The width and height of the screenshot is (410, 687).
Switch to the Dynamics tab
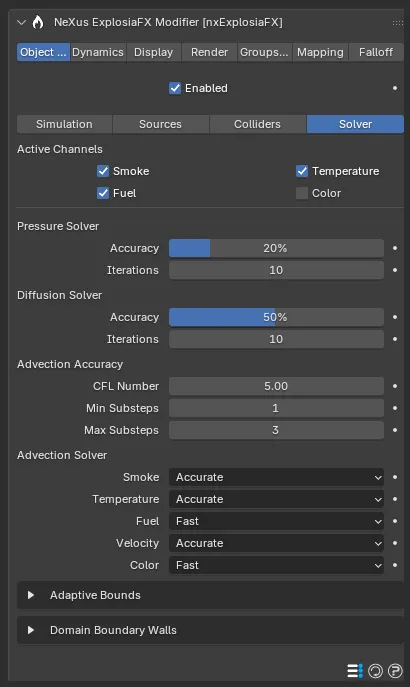98,52
